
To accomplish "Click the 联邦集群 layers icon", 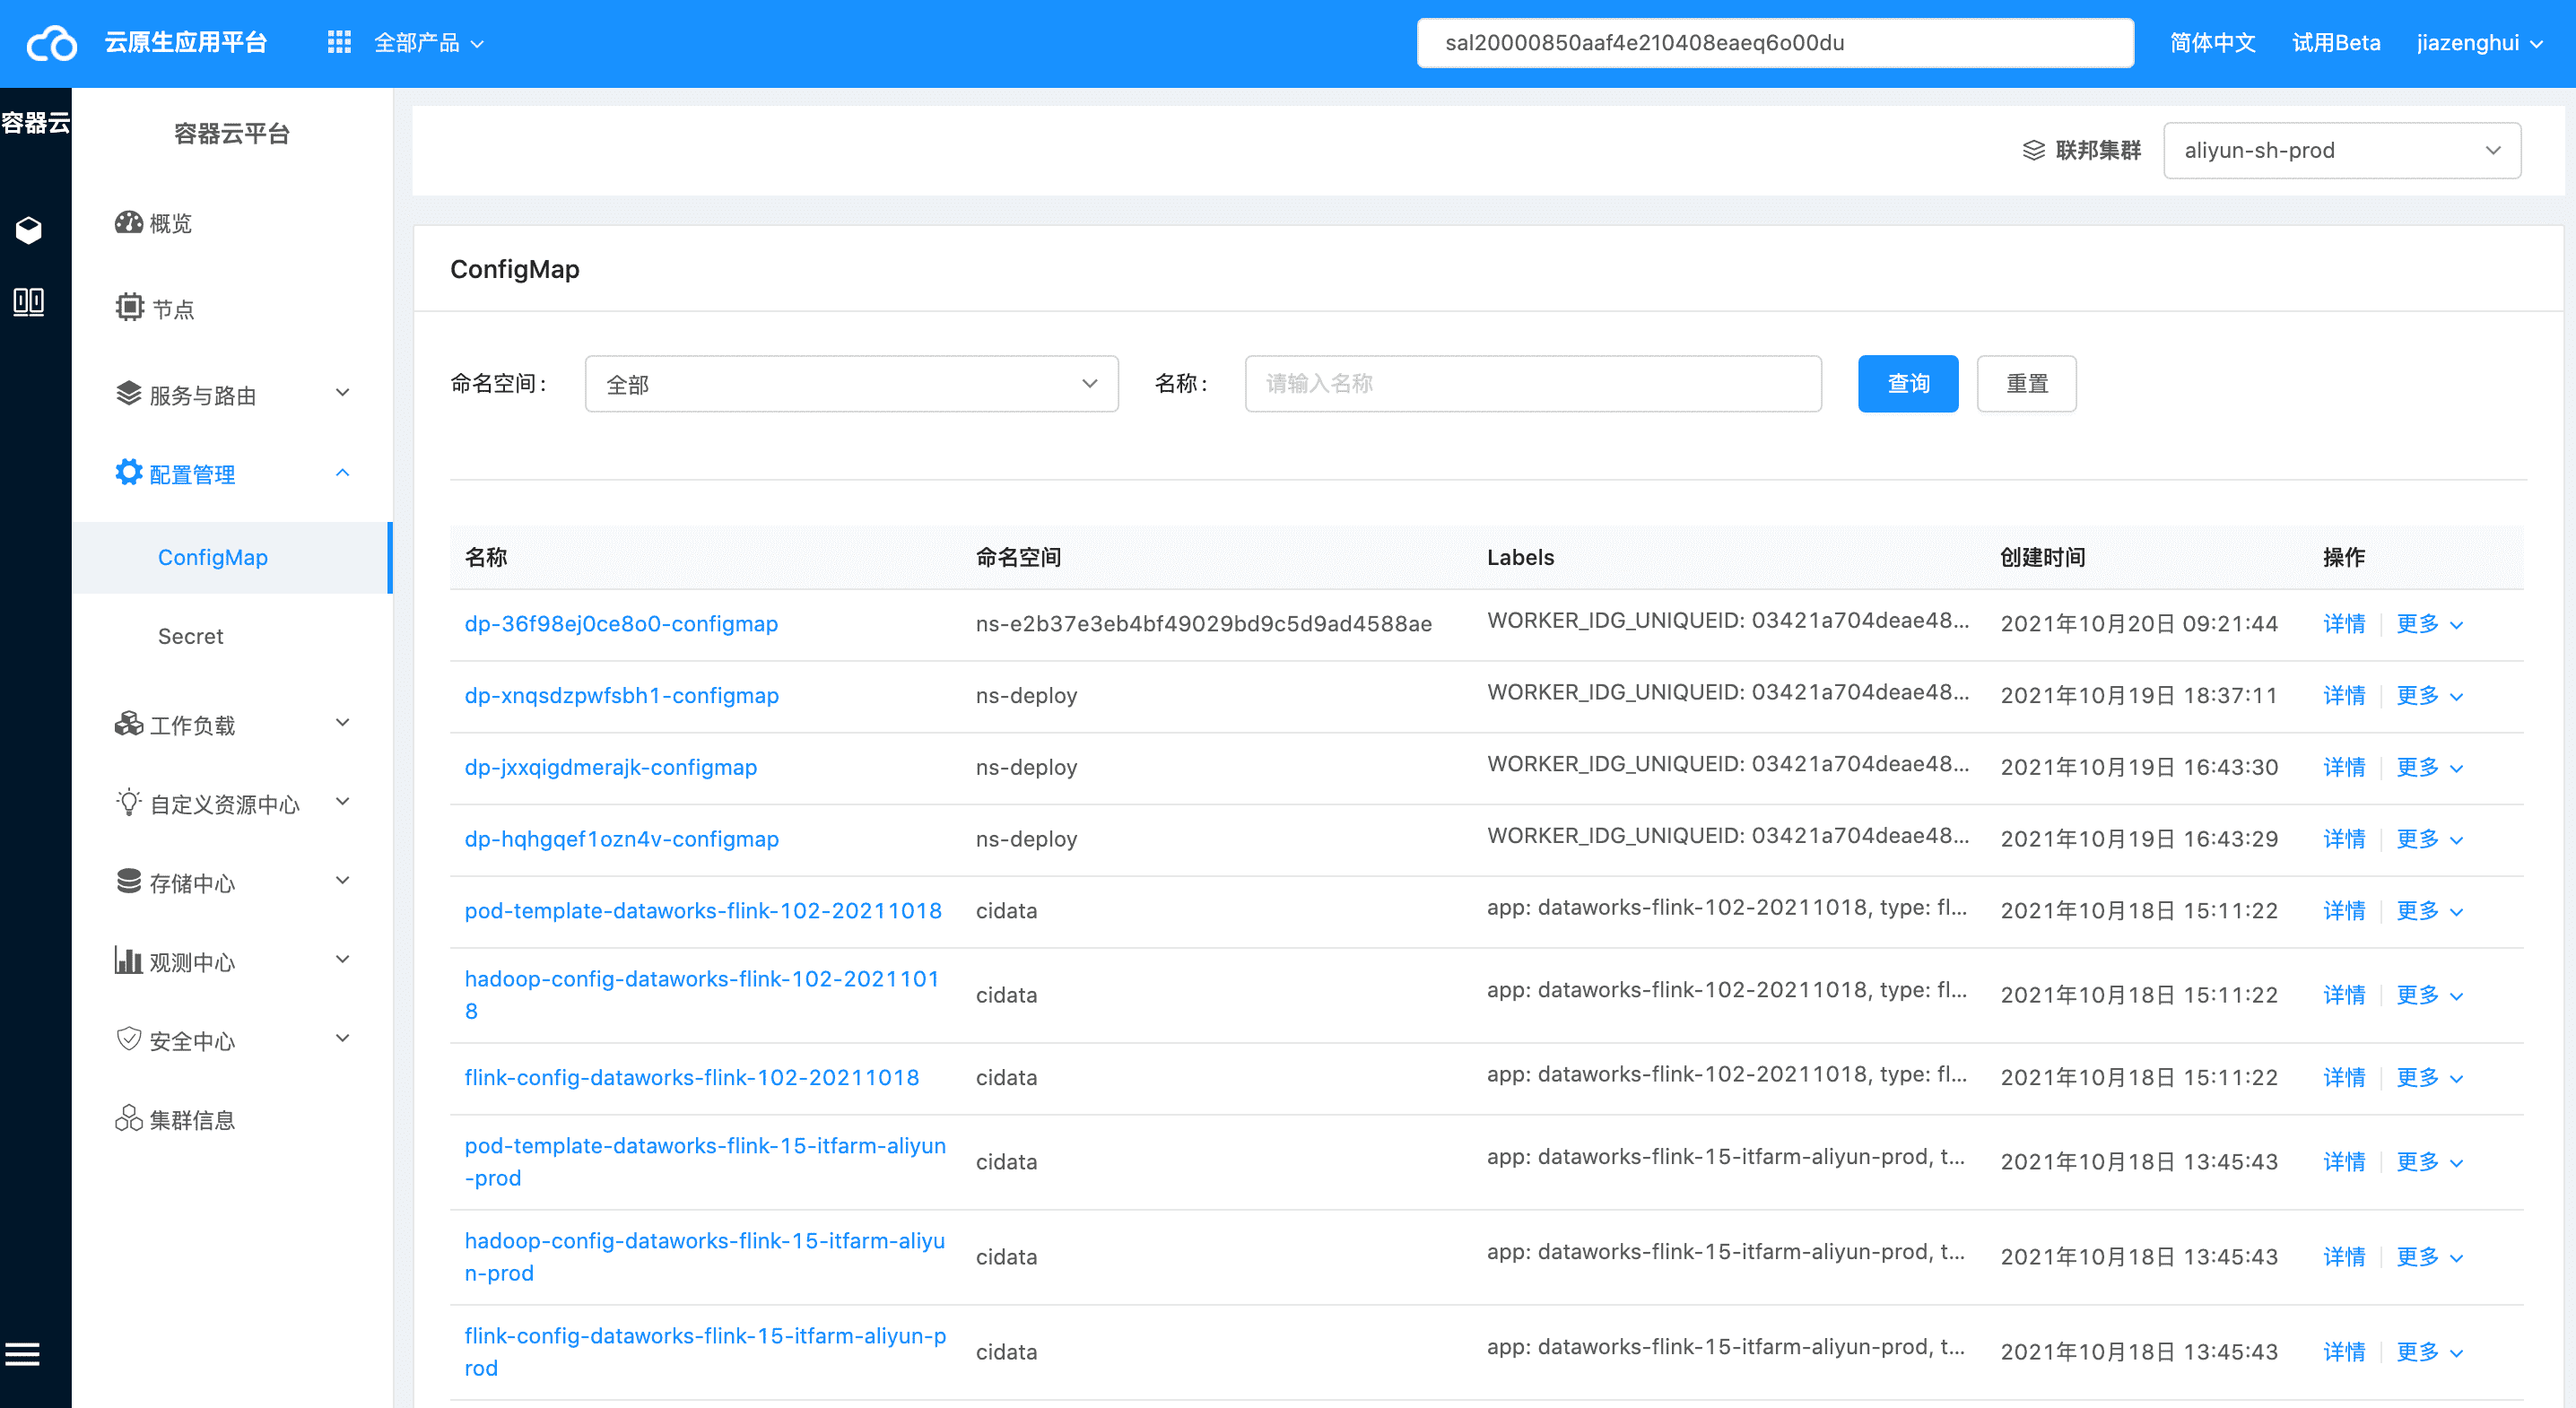I will [x=2033, y=150].
